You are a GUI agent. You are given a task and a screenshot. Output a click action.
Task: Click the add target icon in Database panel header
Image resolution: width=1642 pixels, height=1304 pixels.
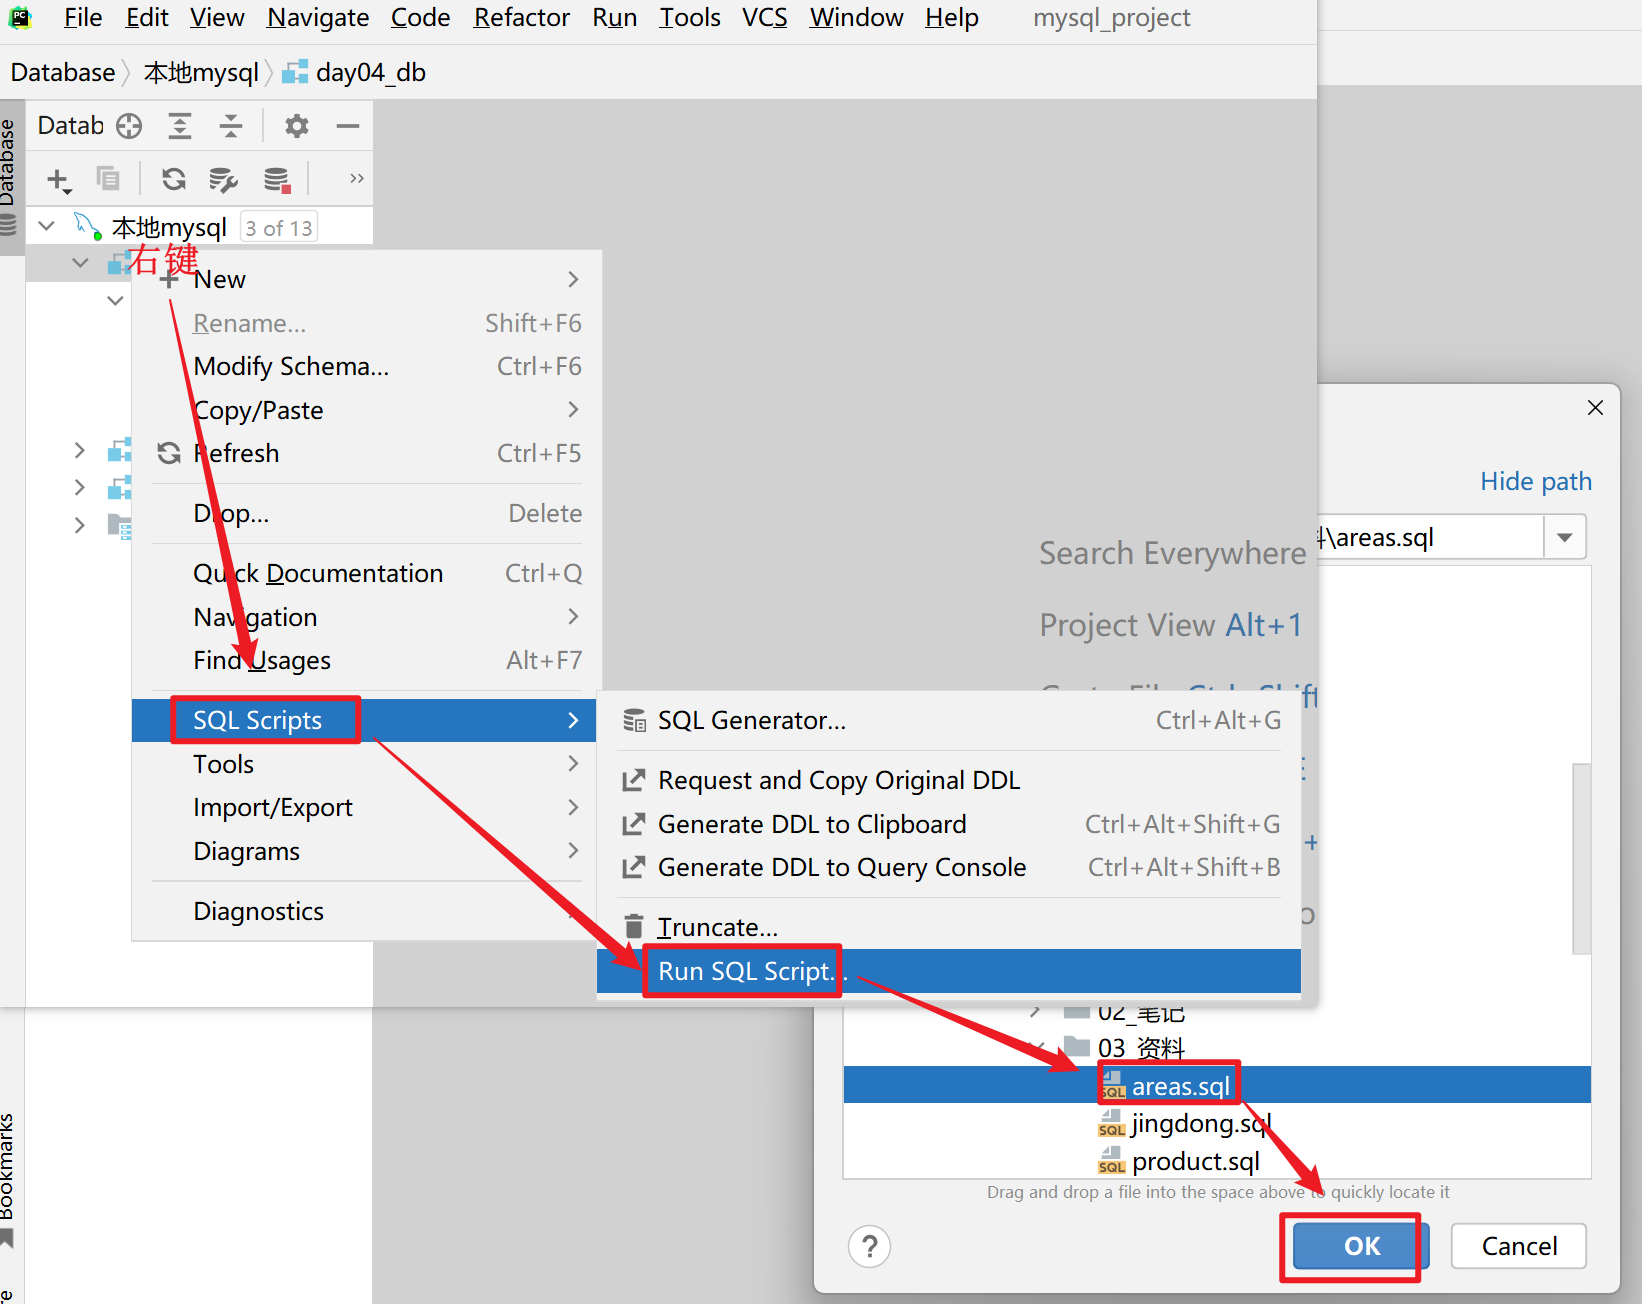point(129,126)
